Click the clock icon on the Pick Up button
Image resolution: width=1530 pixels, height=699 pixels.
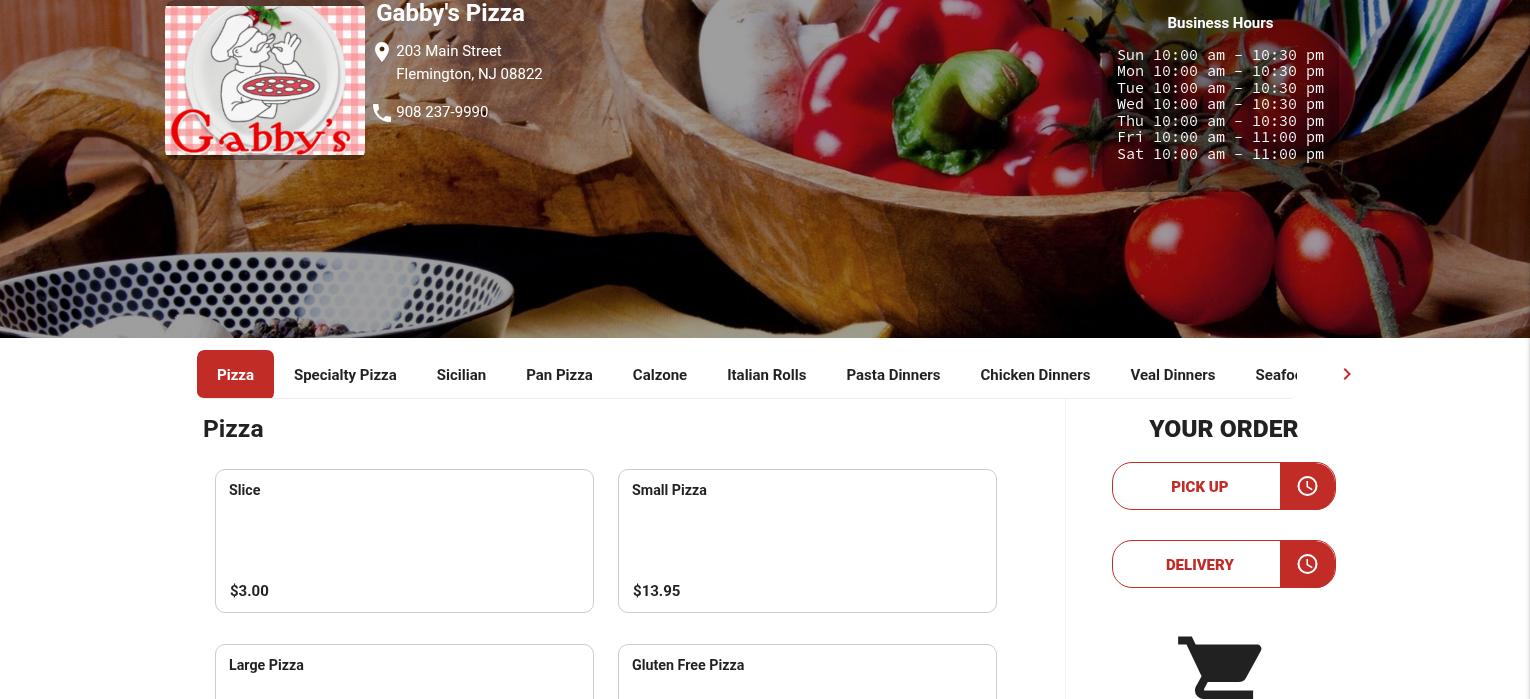click(1307, 486)
